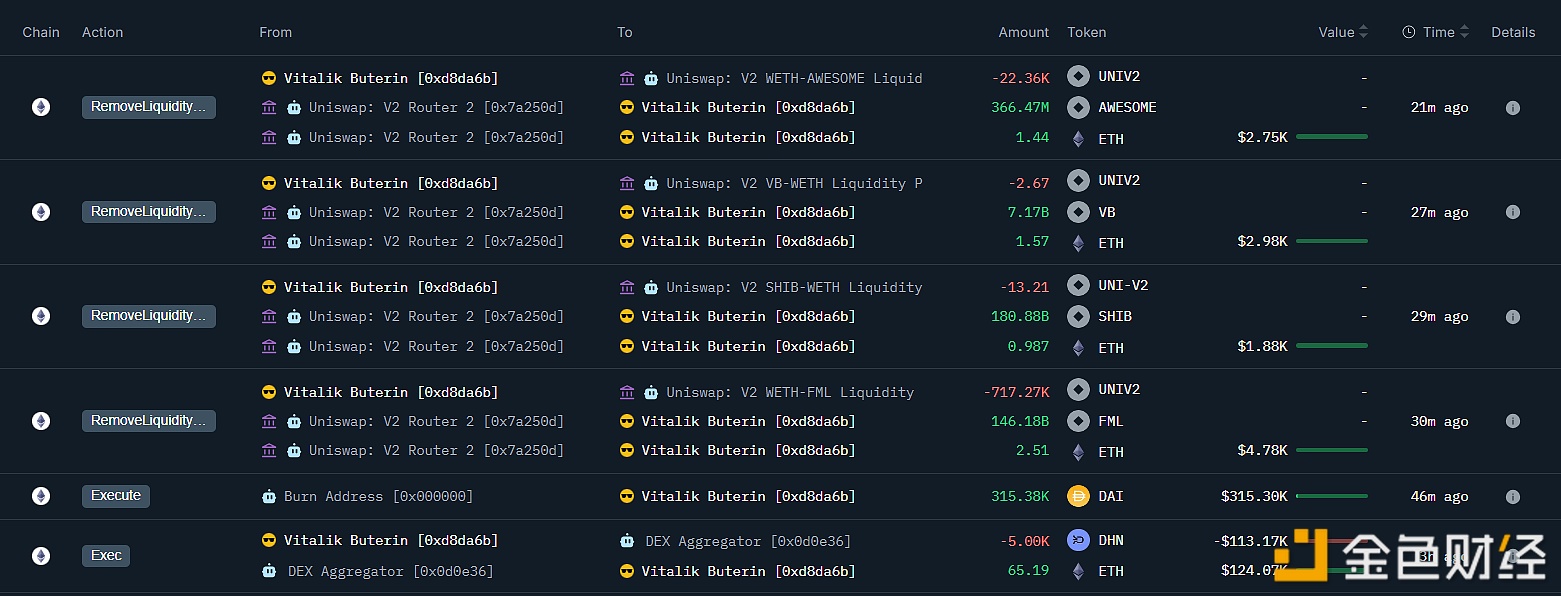The width and height of the screenshot is (1561, 596).
Task: Open the Burn Address [0x000000] link
Action: 378,496
